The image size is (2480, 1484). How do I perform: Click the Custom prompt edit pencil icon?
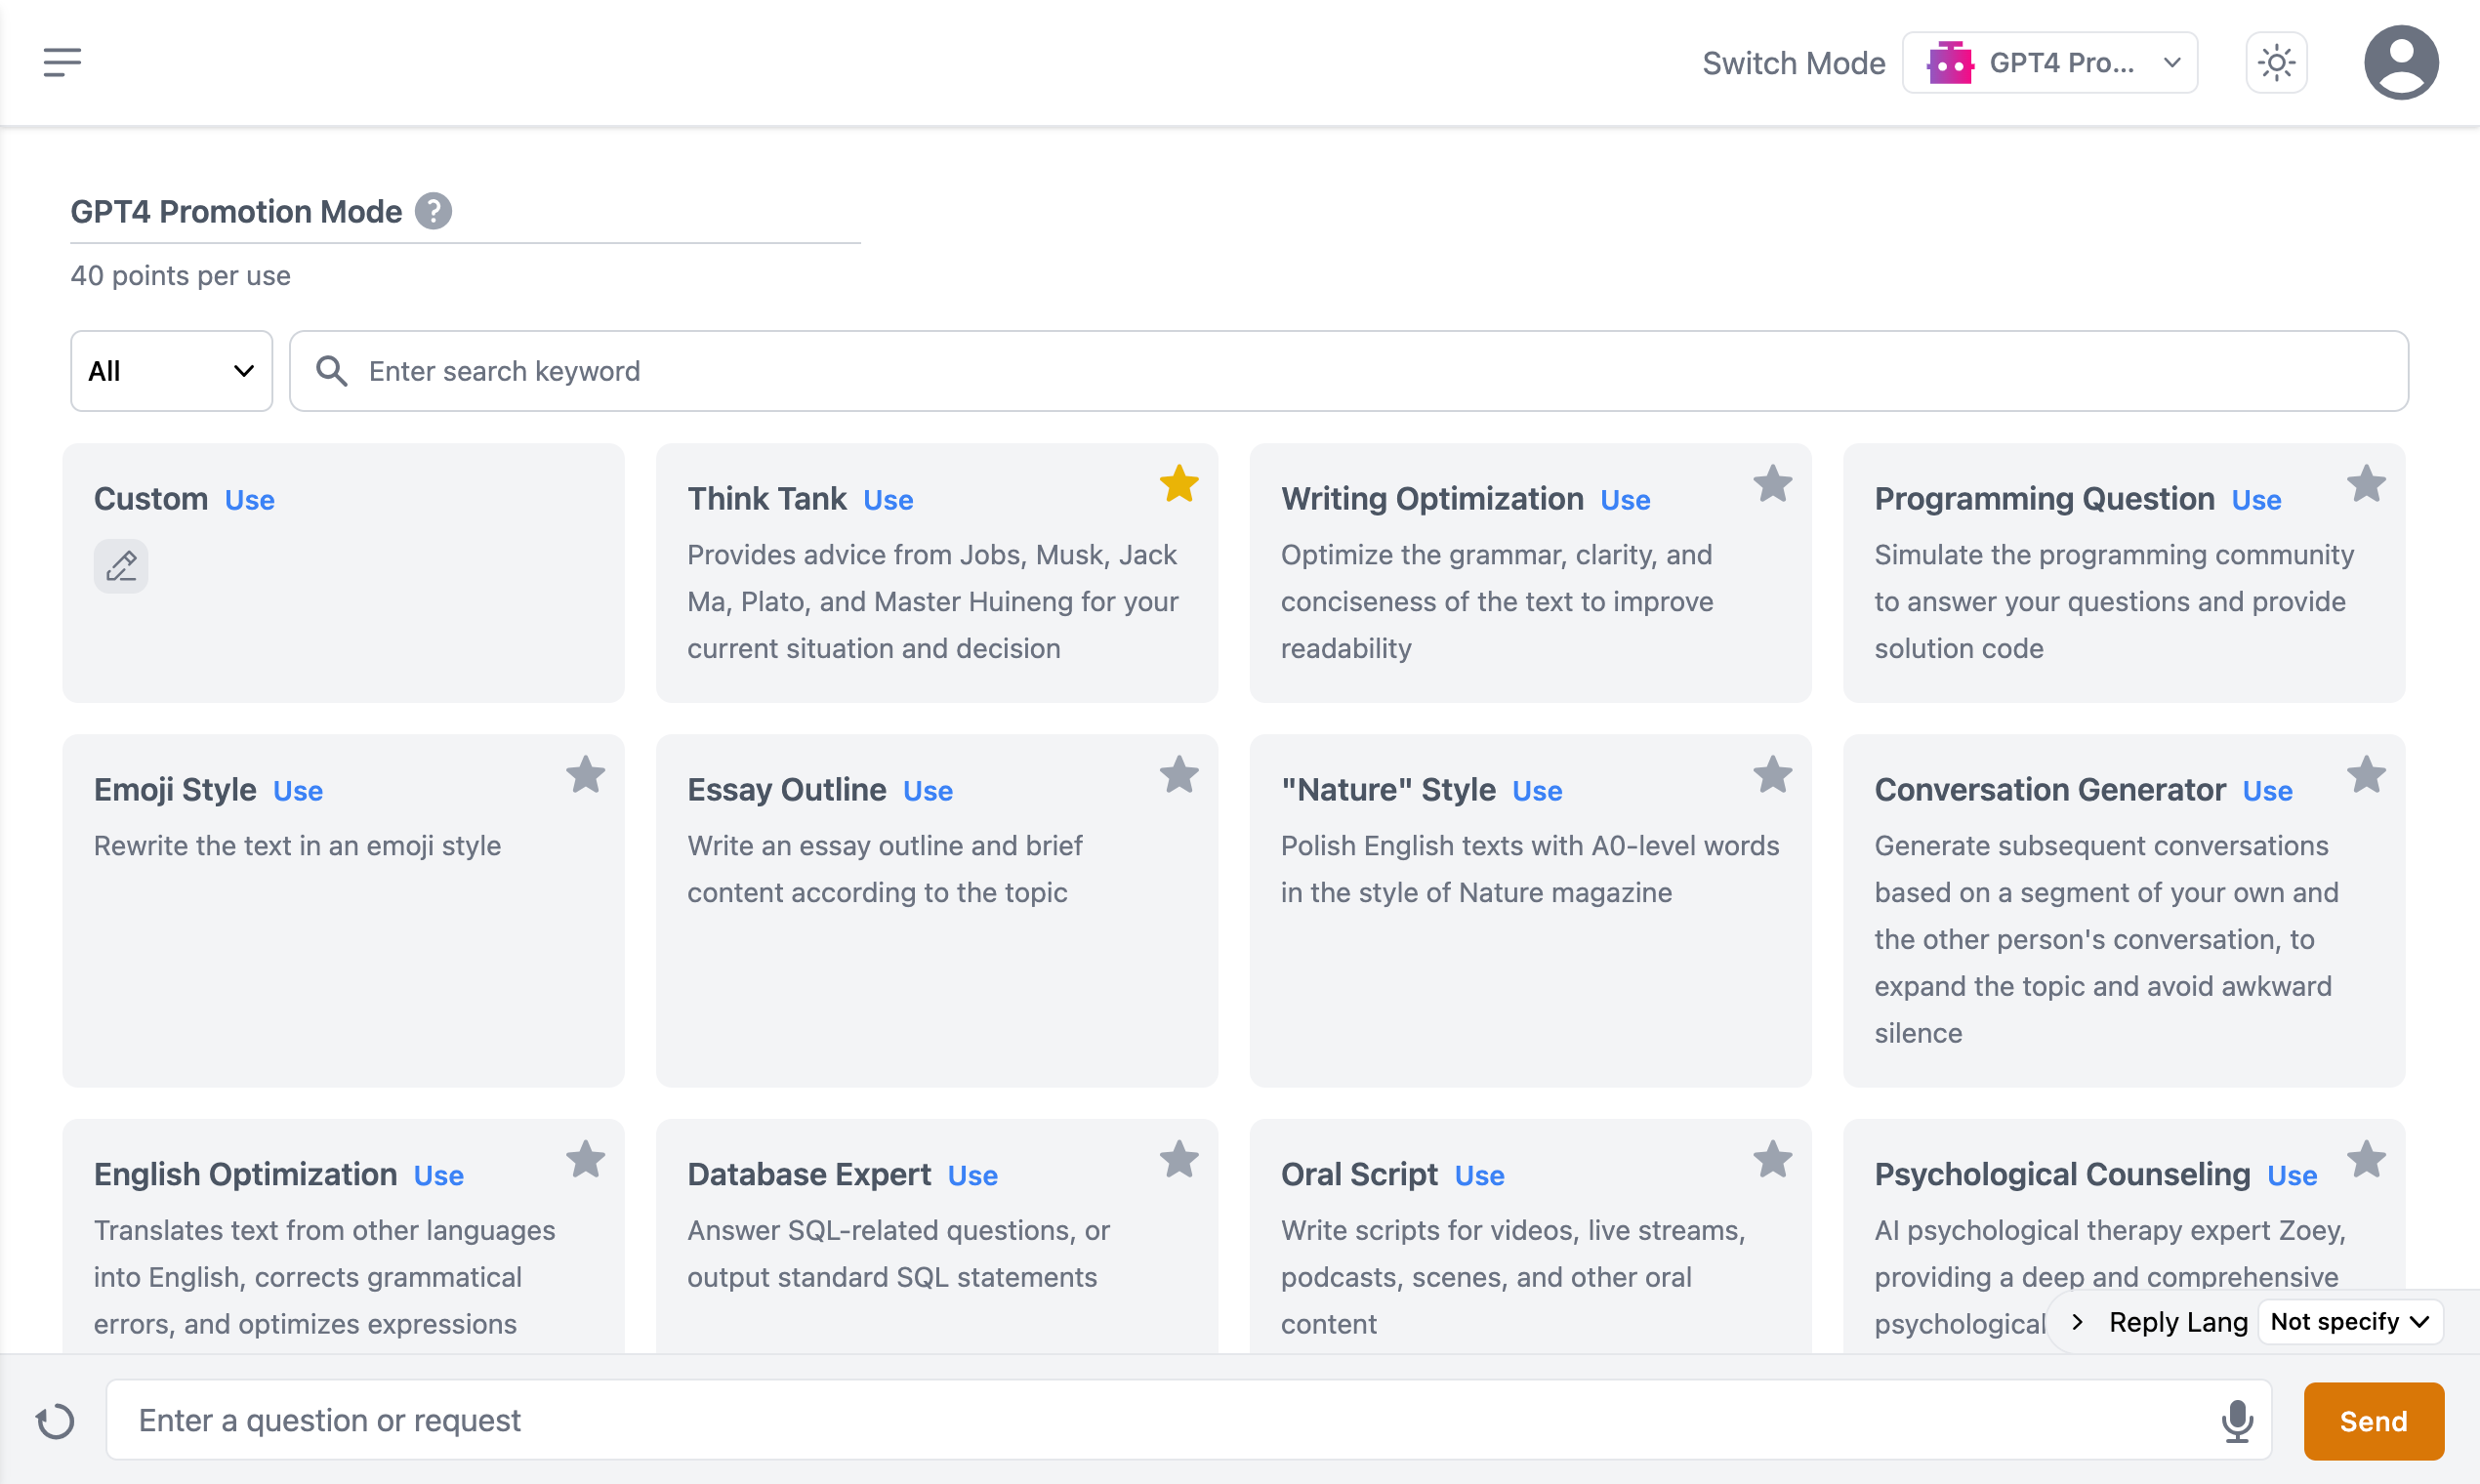(121, 566)
